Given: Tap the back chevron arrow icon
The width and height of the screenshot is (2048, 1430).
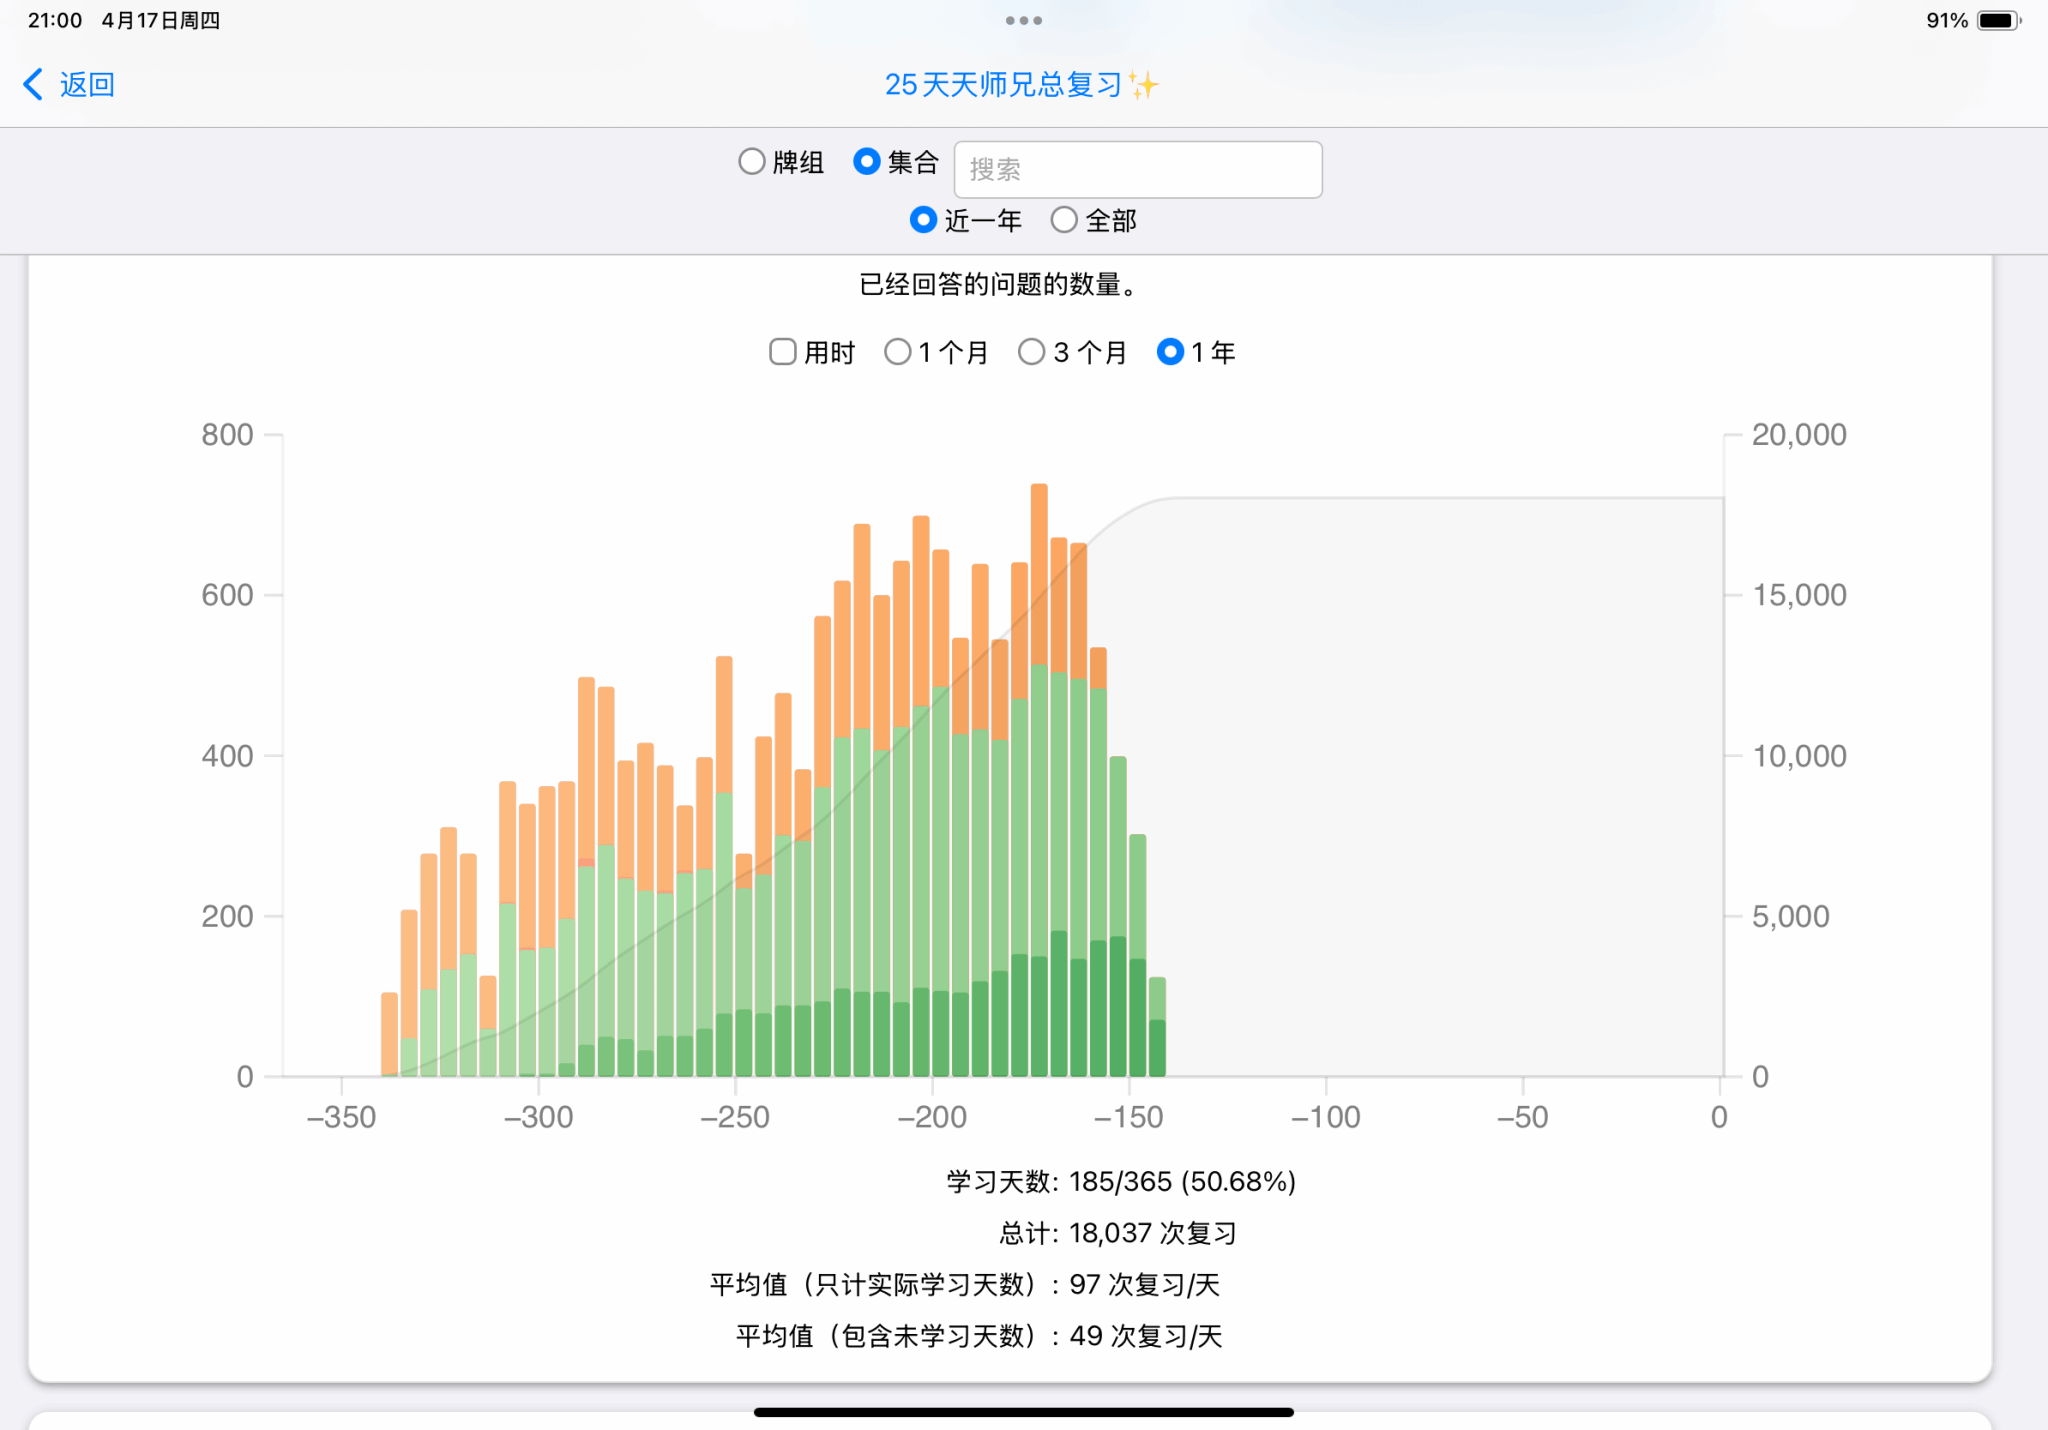Looking at the screenshot, I should [x=33, y=85].
